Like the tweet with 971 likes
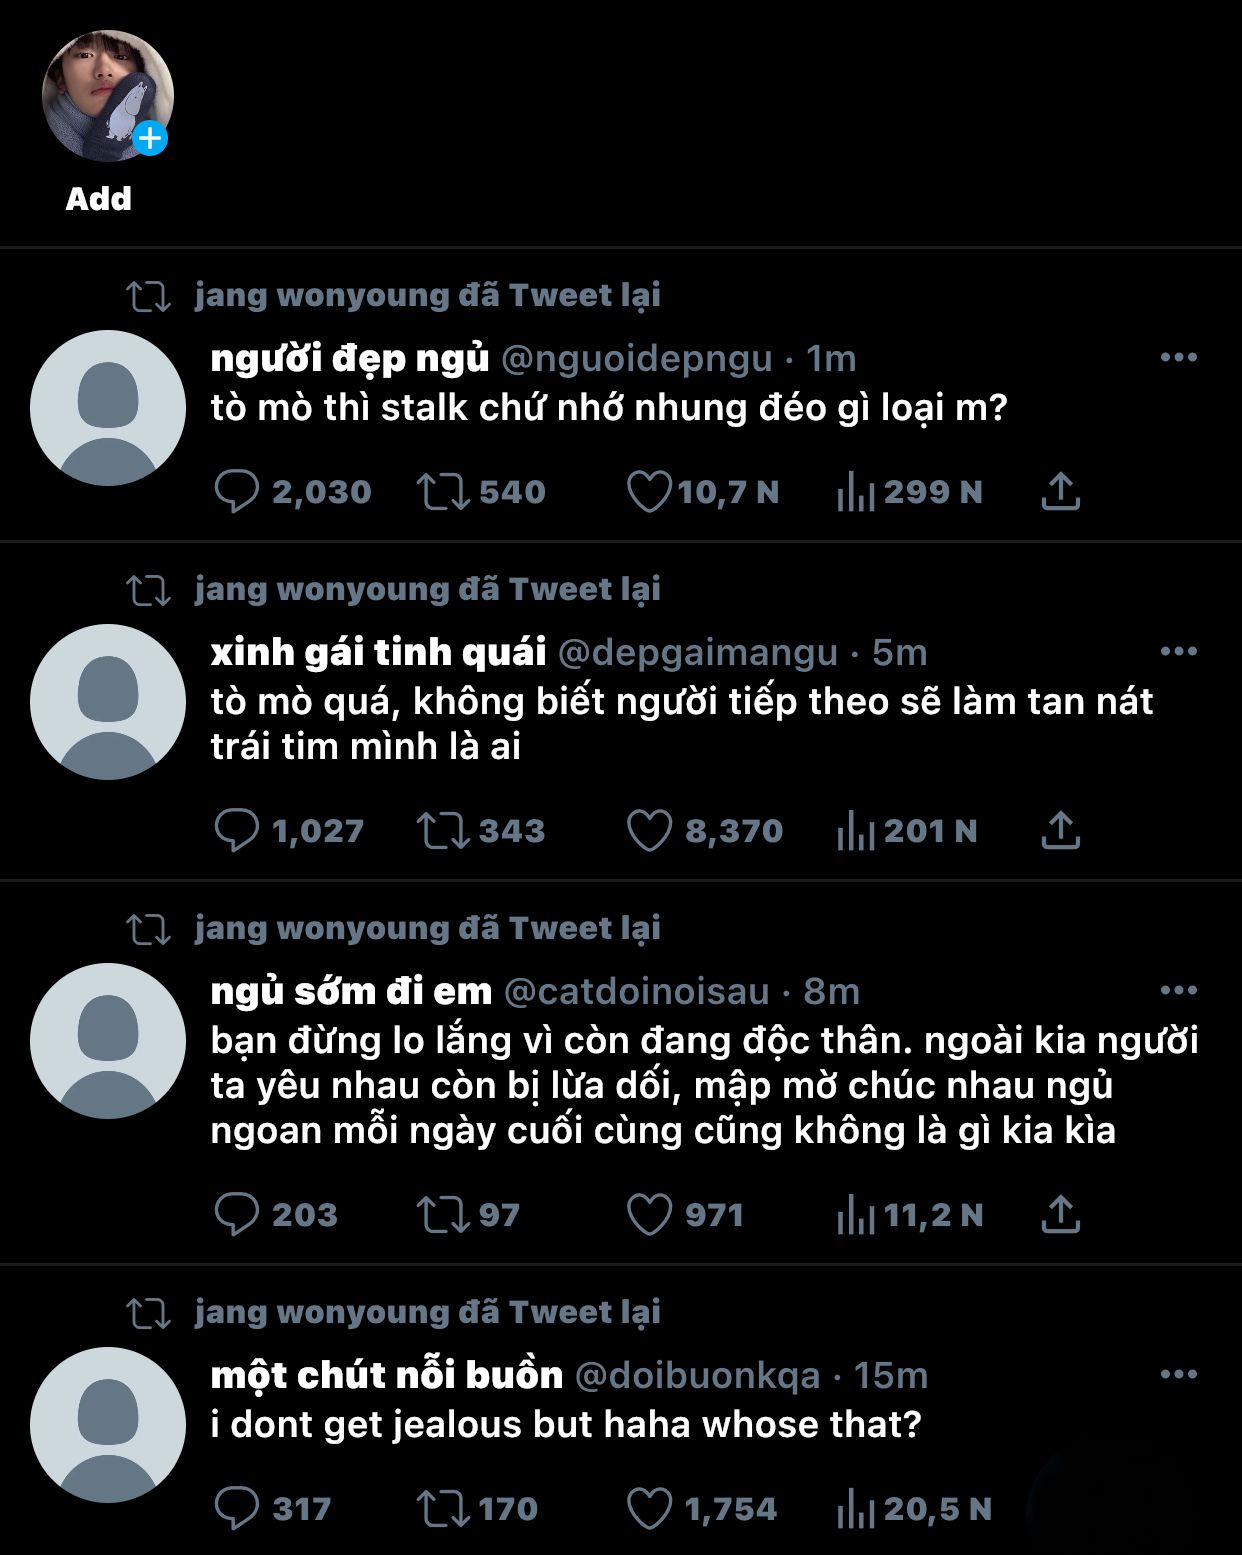 pos(649,1215)
